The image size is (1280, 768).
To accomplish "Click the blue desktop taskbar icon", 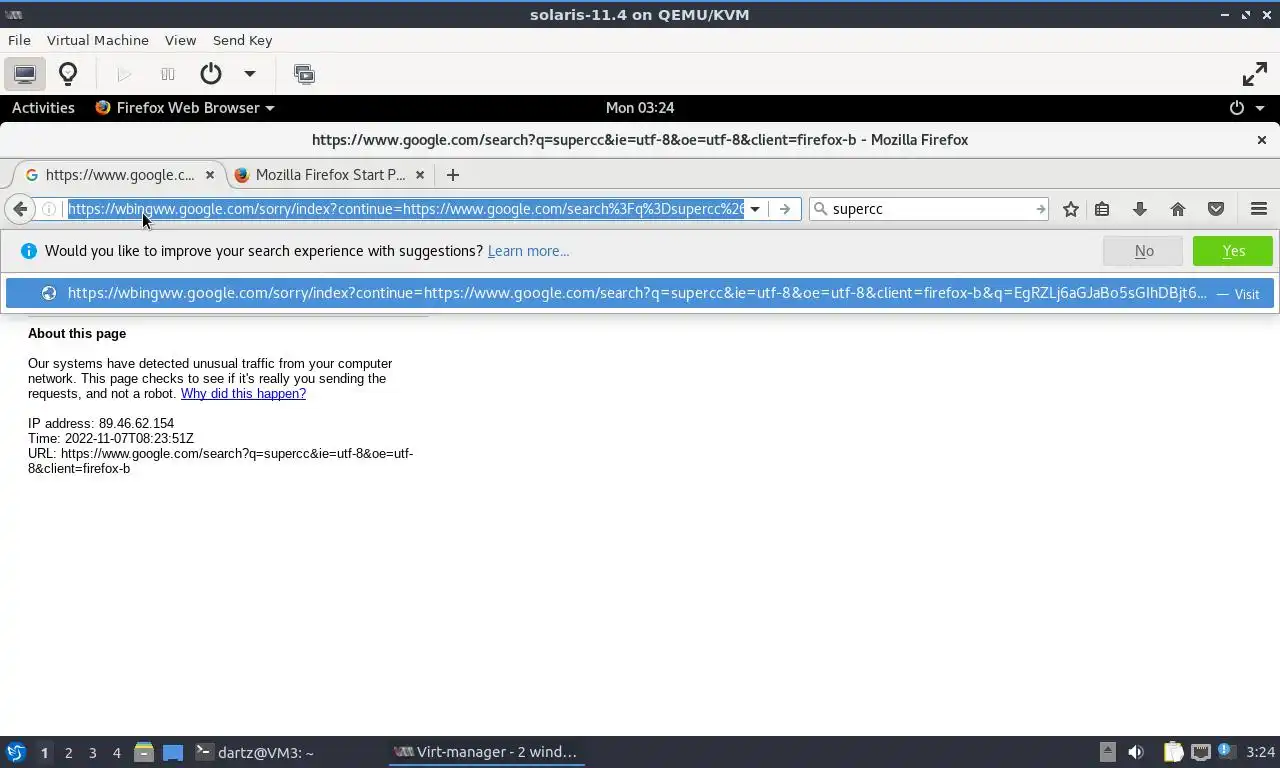I will 173,752.
